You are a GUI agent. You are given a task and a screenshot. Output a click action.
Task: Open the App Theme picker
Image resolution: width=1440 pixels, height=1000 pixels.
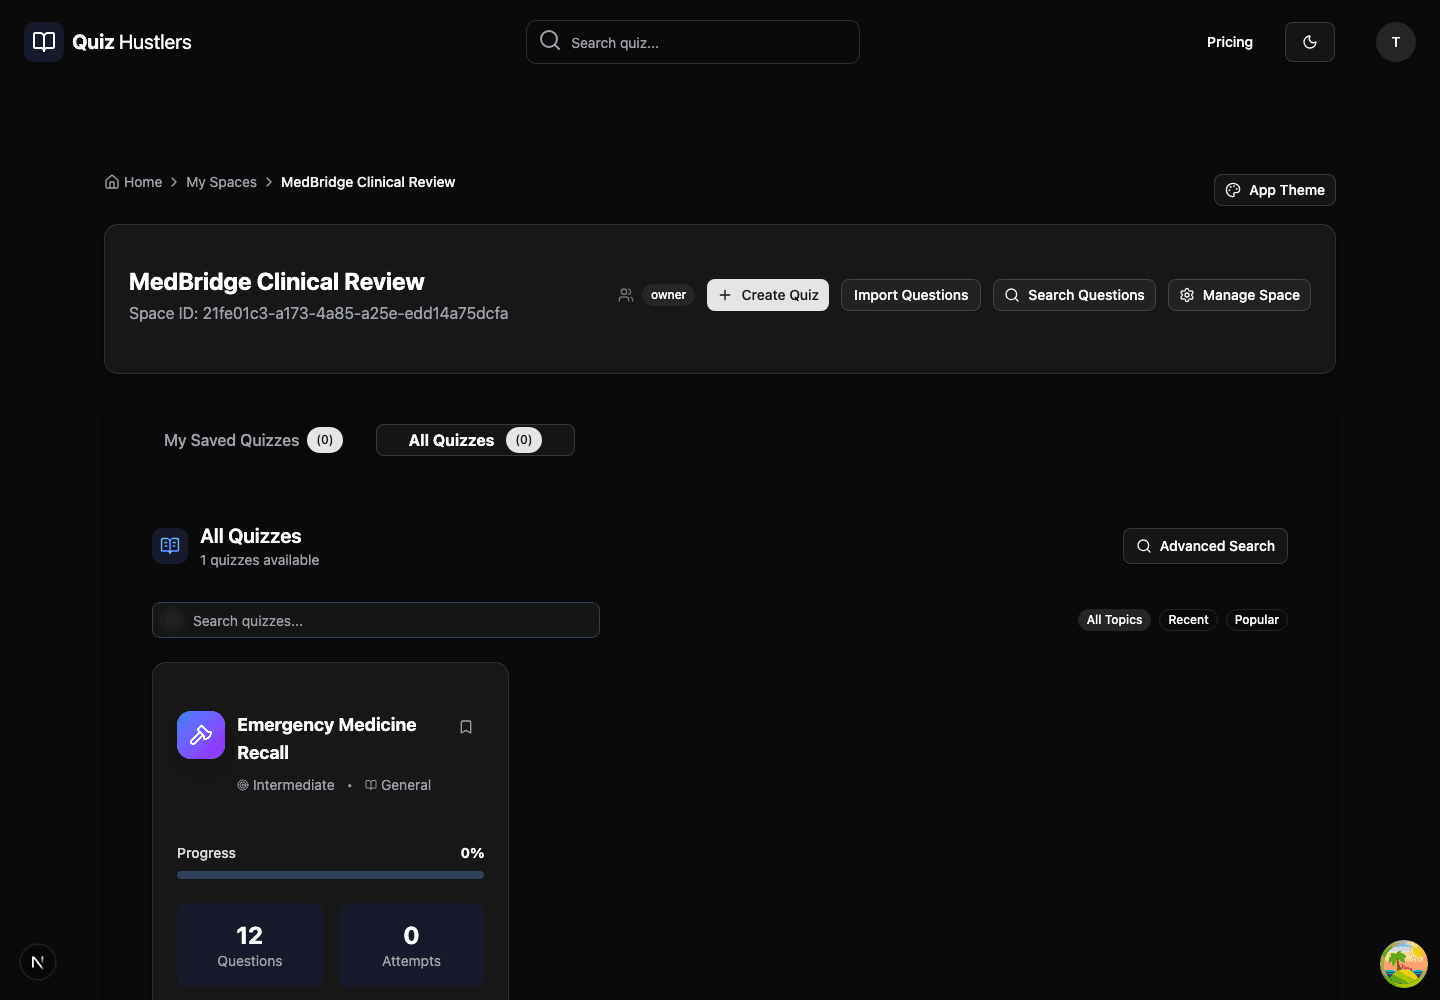(x=1275, y=190)
